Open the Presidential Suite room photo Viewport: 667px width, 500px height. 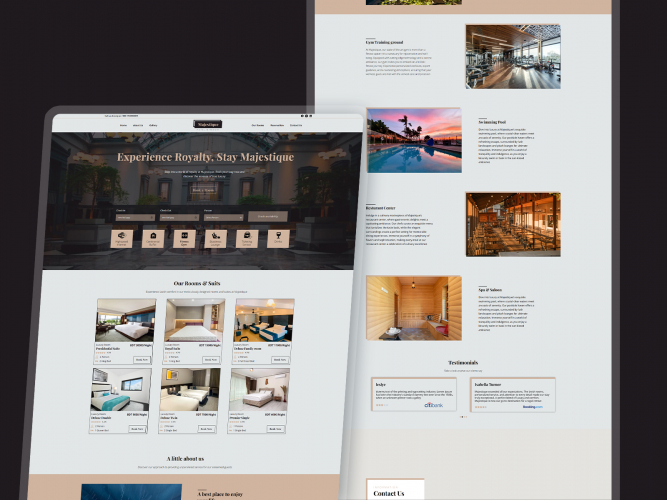click(125, 320)
